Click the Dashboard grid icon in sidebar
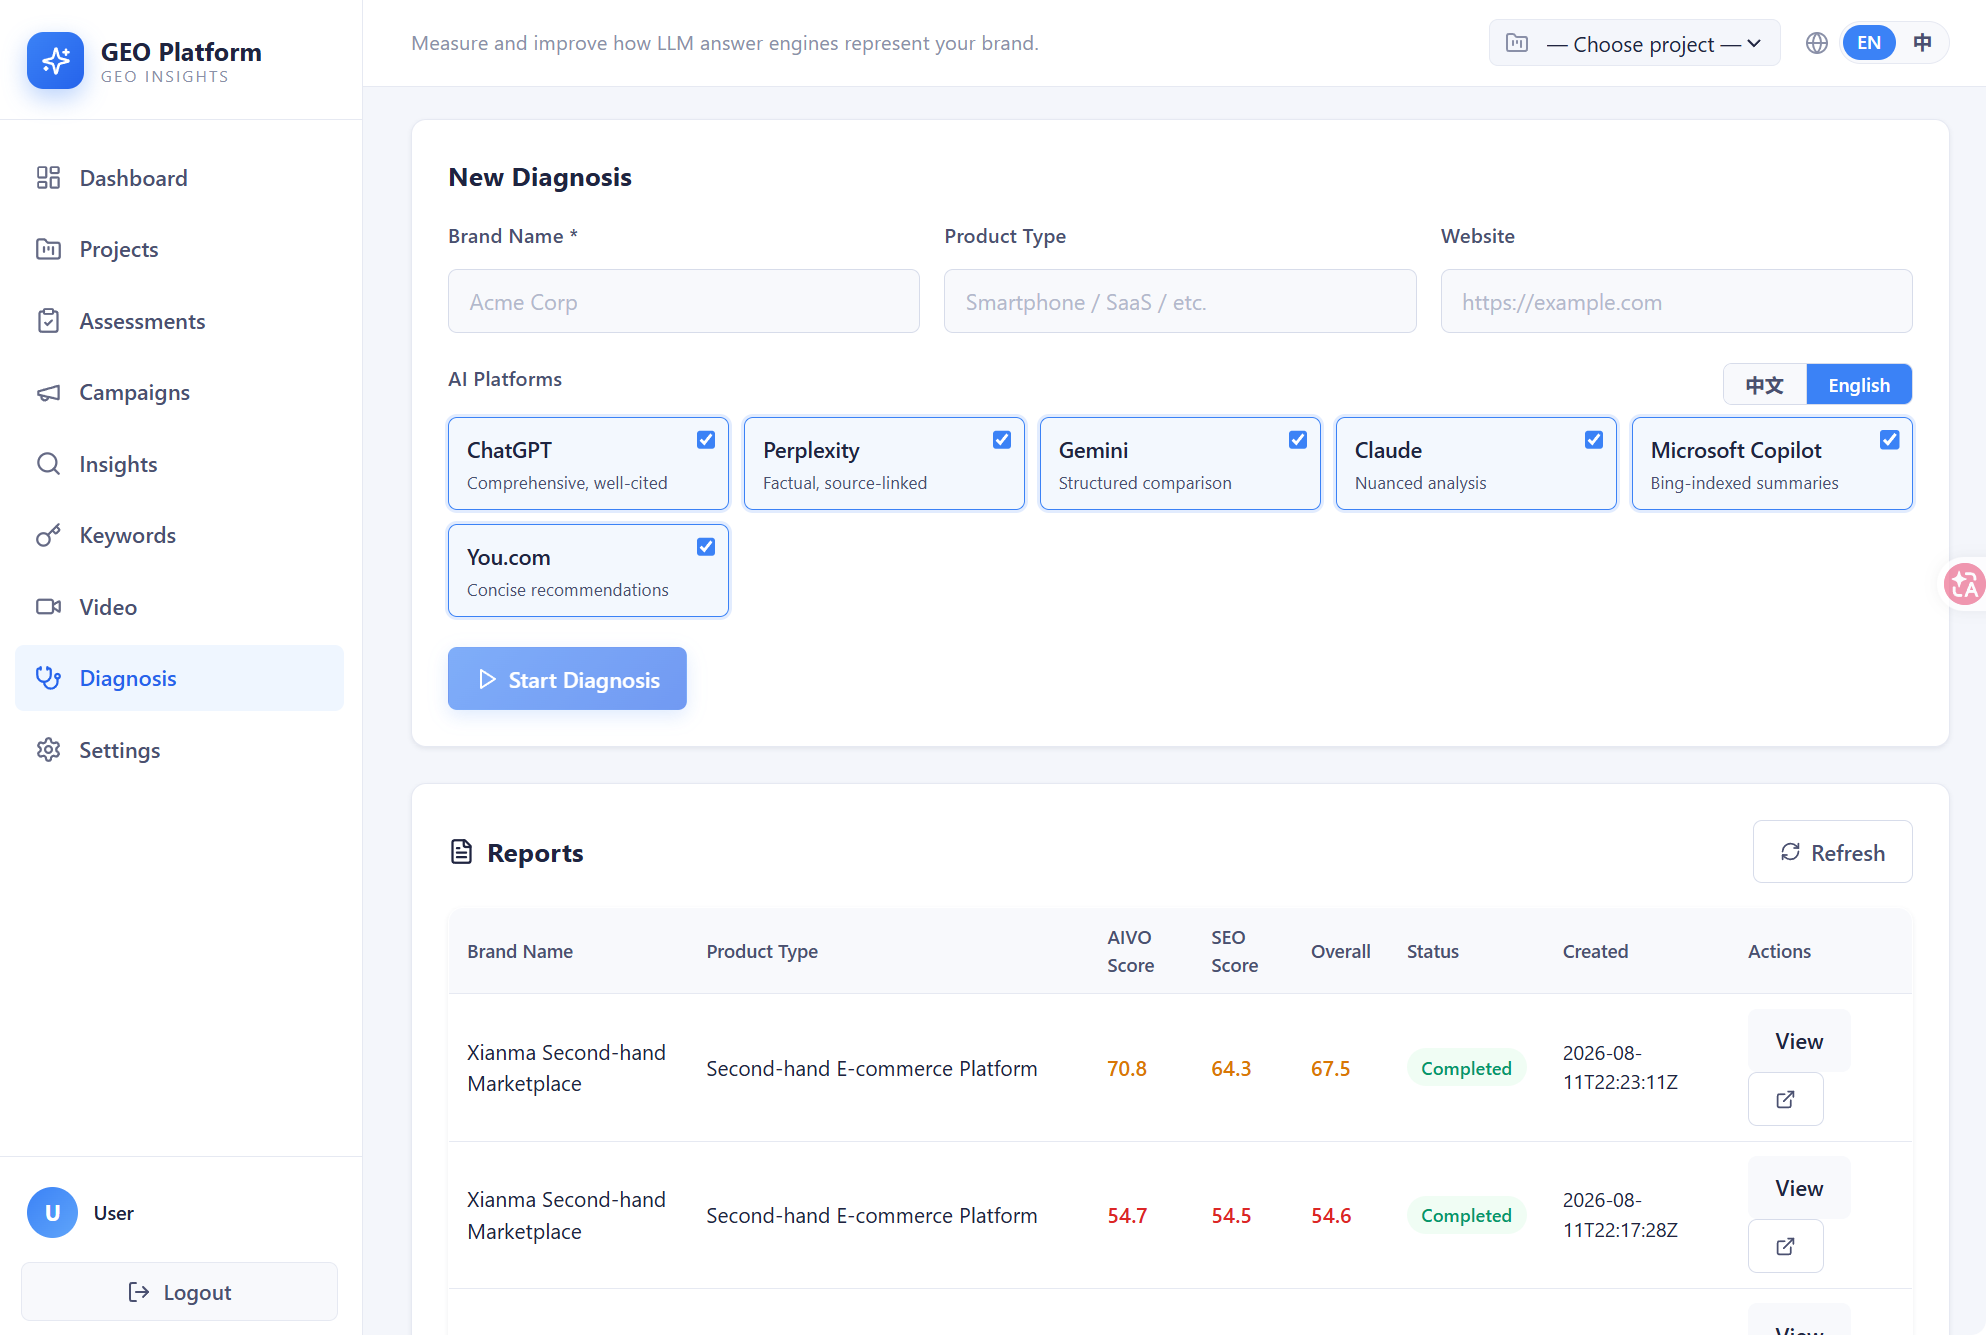Viewport: 1986px width, 1335px height. (x=48, y=178)
